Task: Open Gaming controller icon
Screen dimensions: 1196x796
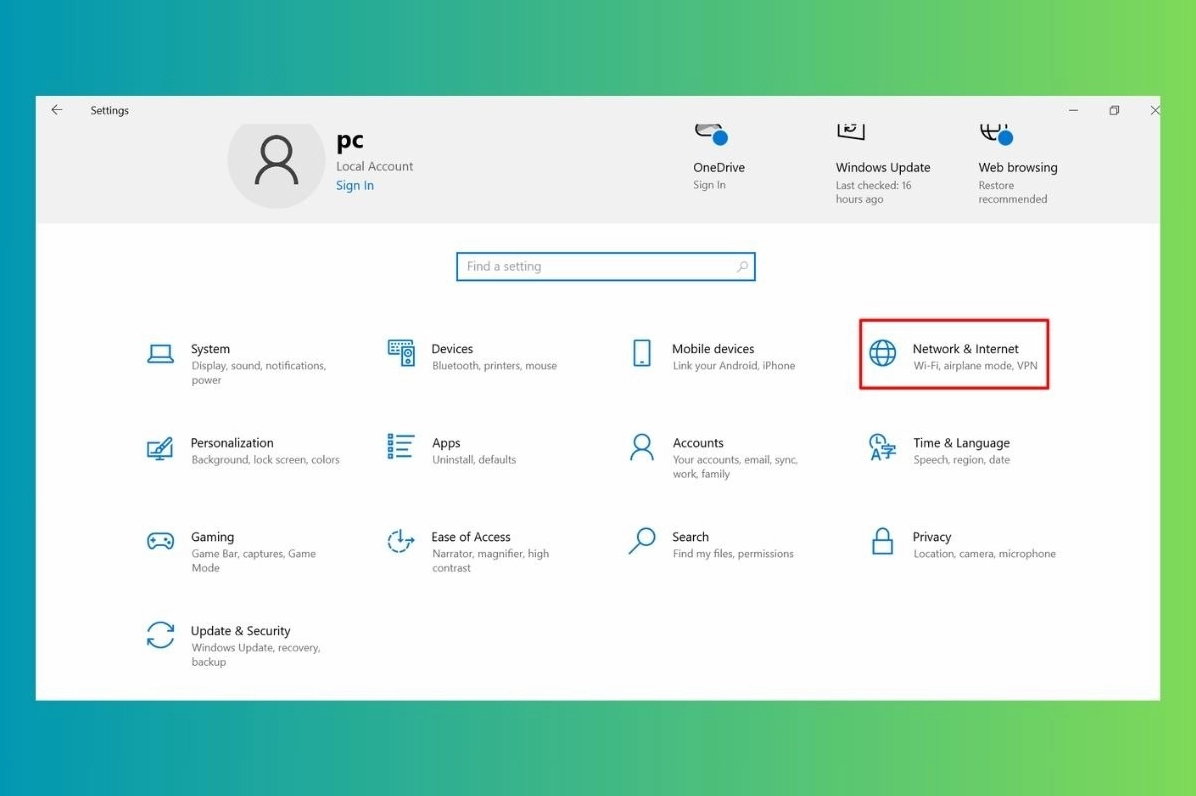Action: click(x=160, y=541)
